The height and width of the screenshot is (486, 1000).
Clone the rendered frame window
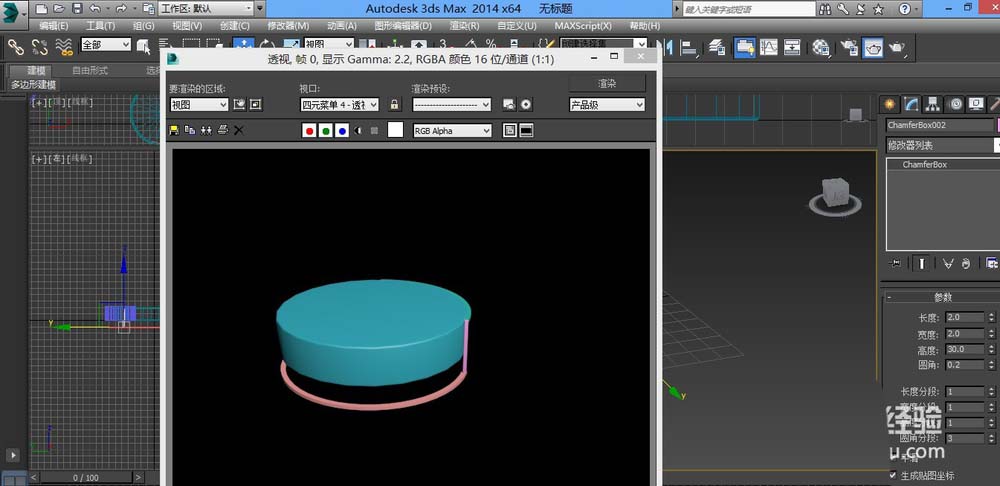206,130
